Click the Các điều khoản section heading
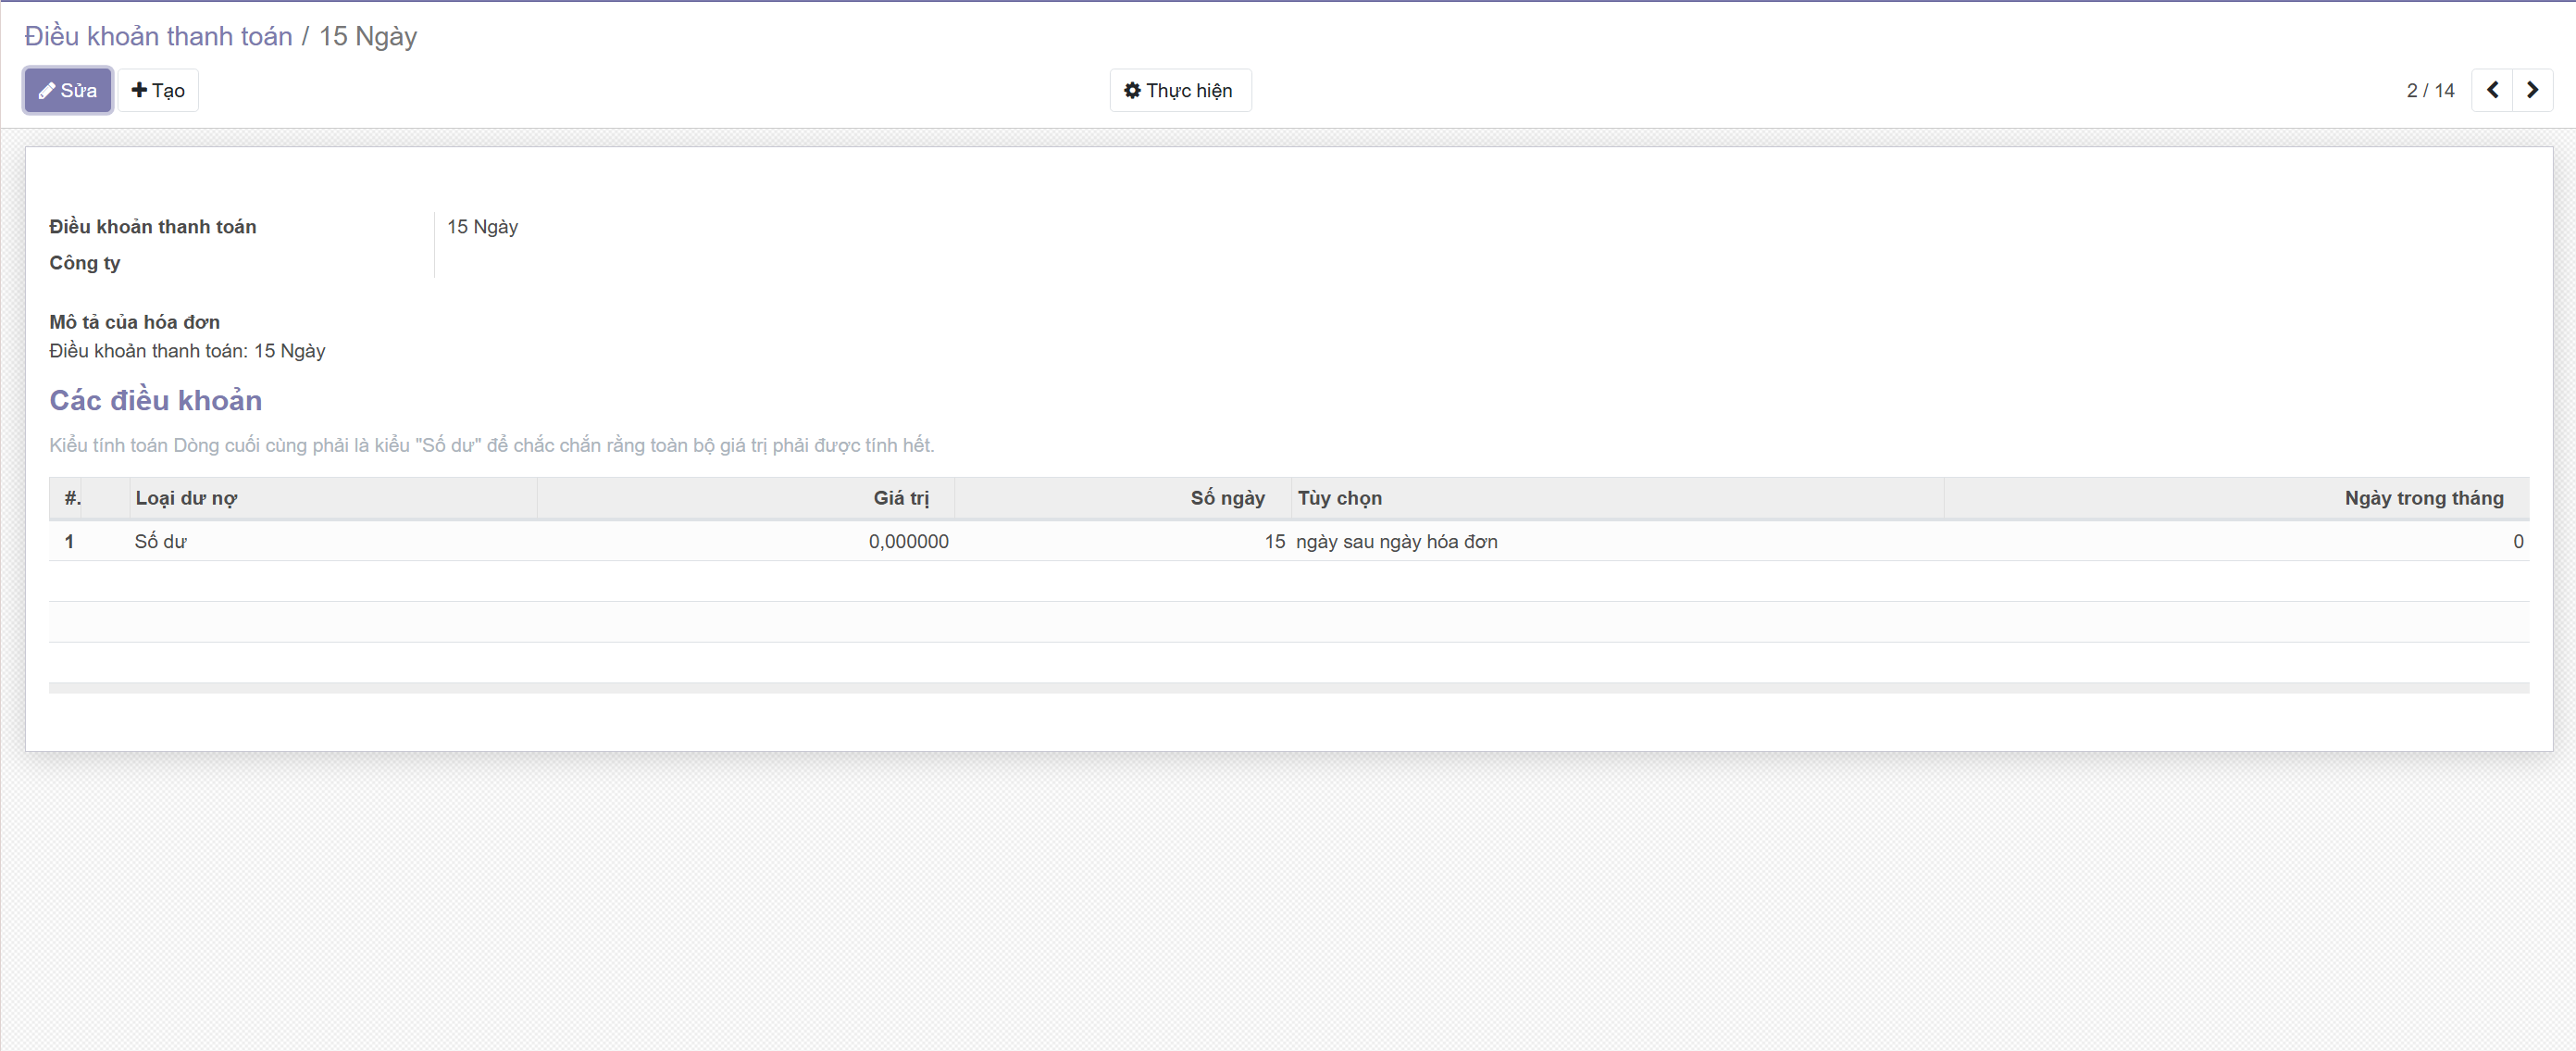The image size is (2576, 1051). pos(155,400)
